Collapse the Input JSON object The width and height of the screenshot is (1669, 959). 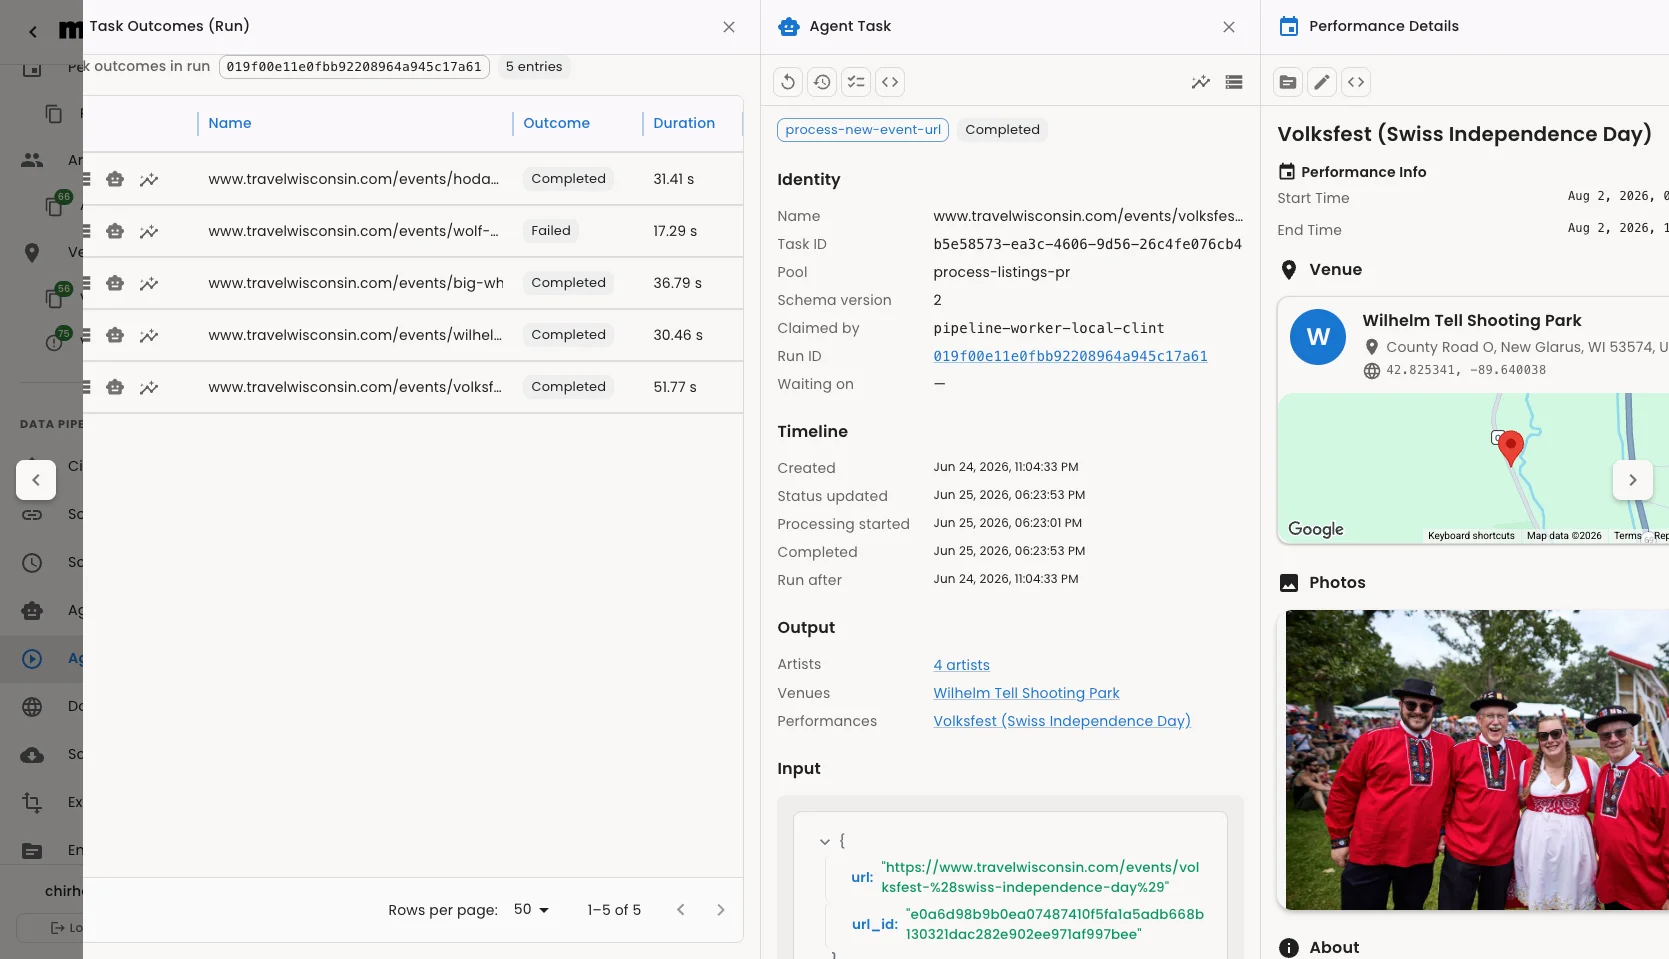pyautogui.click(x=825, y=842)
